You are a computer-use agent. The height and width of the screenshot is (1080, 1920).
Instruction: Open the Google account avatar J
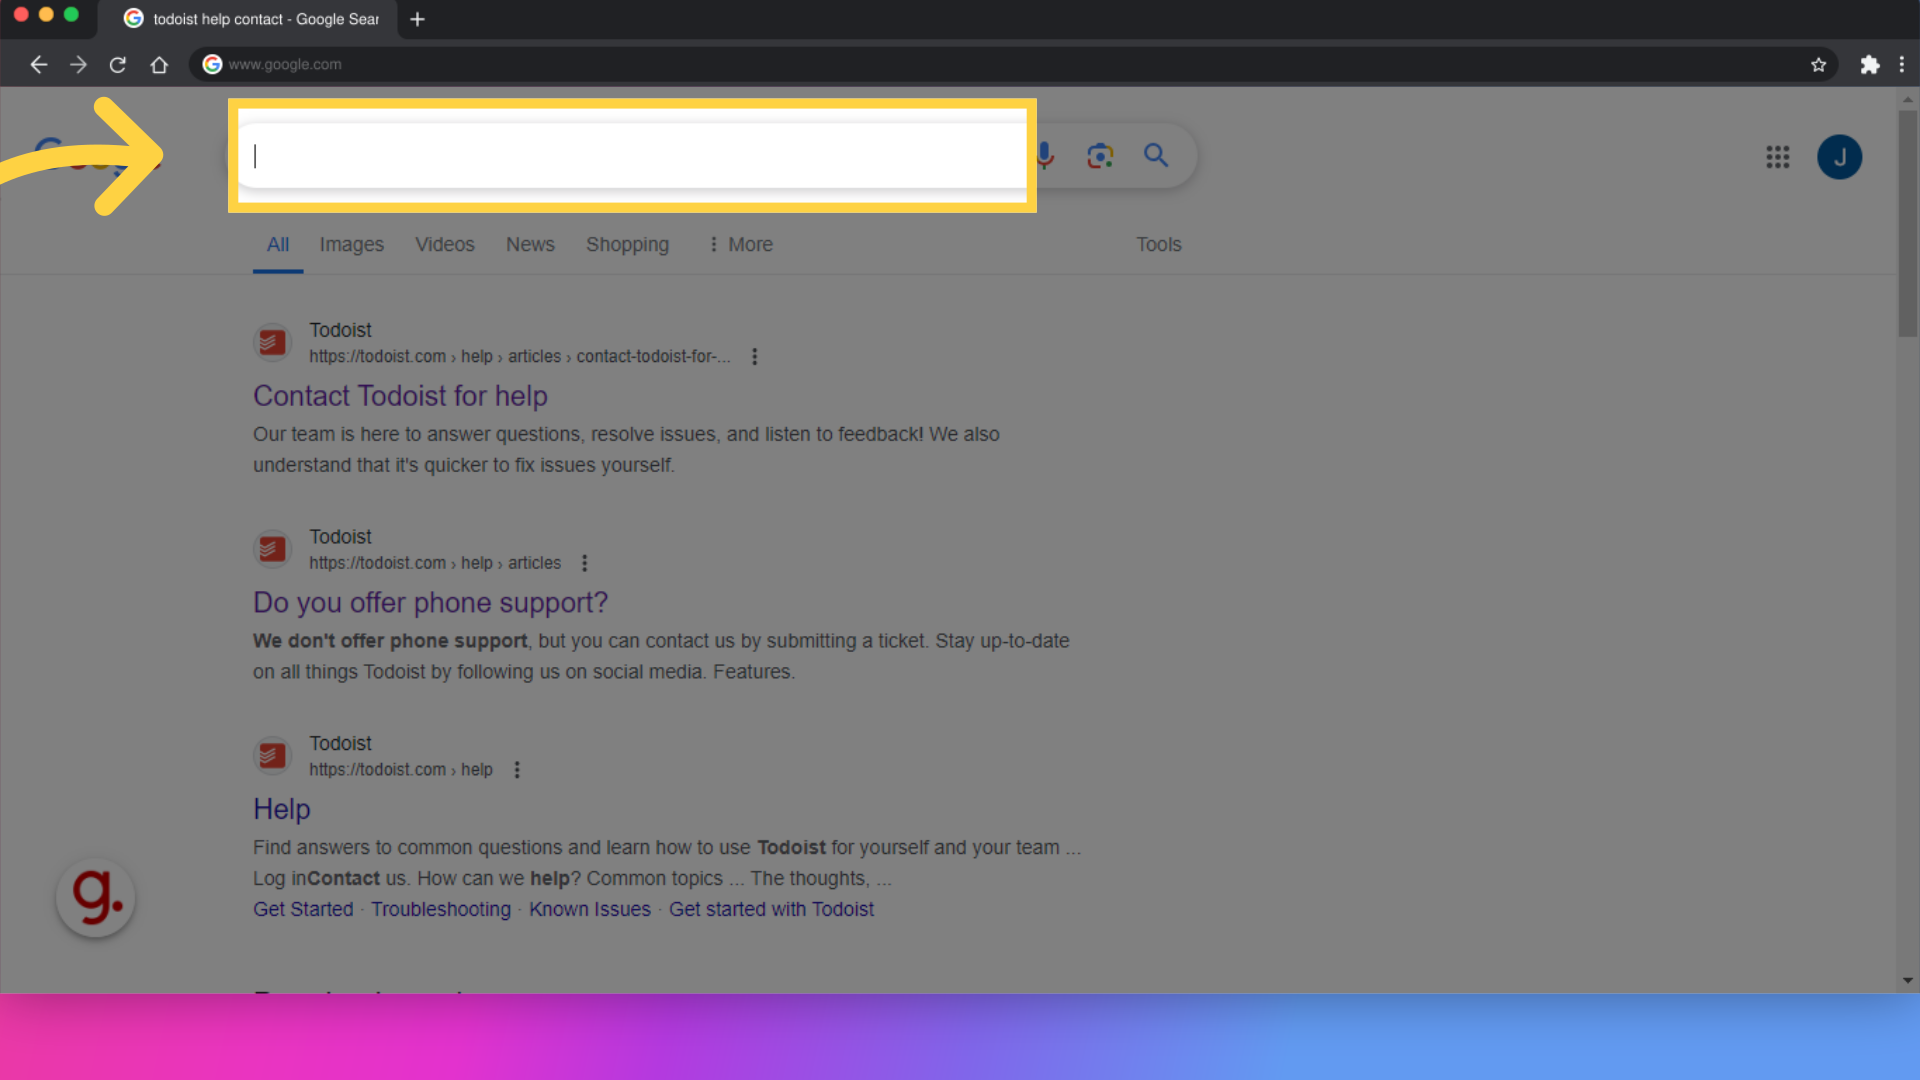1839,157
